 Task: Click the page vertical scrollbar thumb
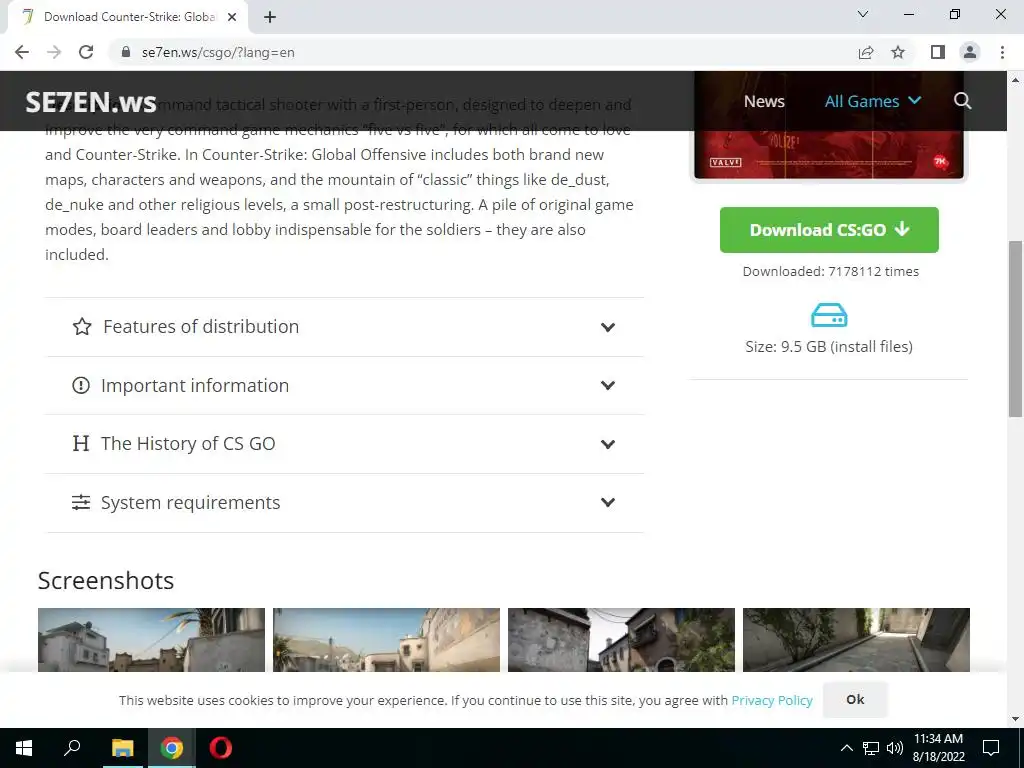(1015, 328)
